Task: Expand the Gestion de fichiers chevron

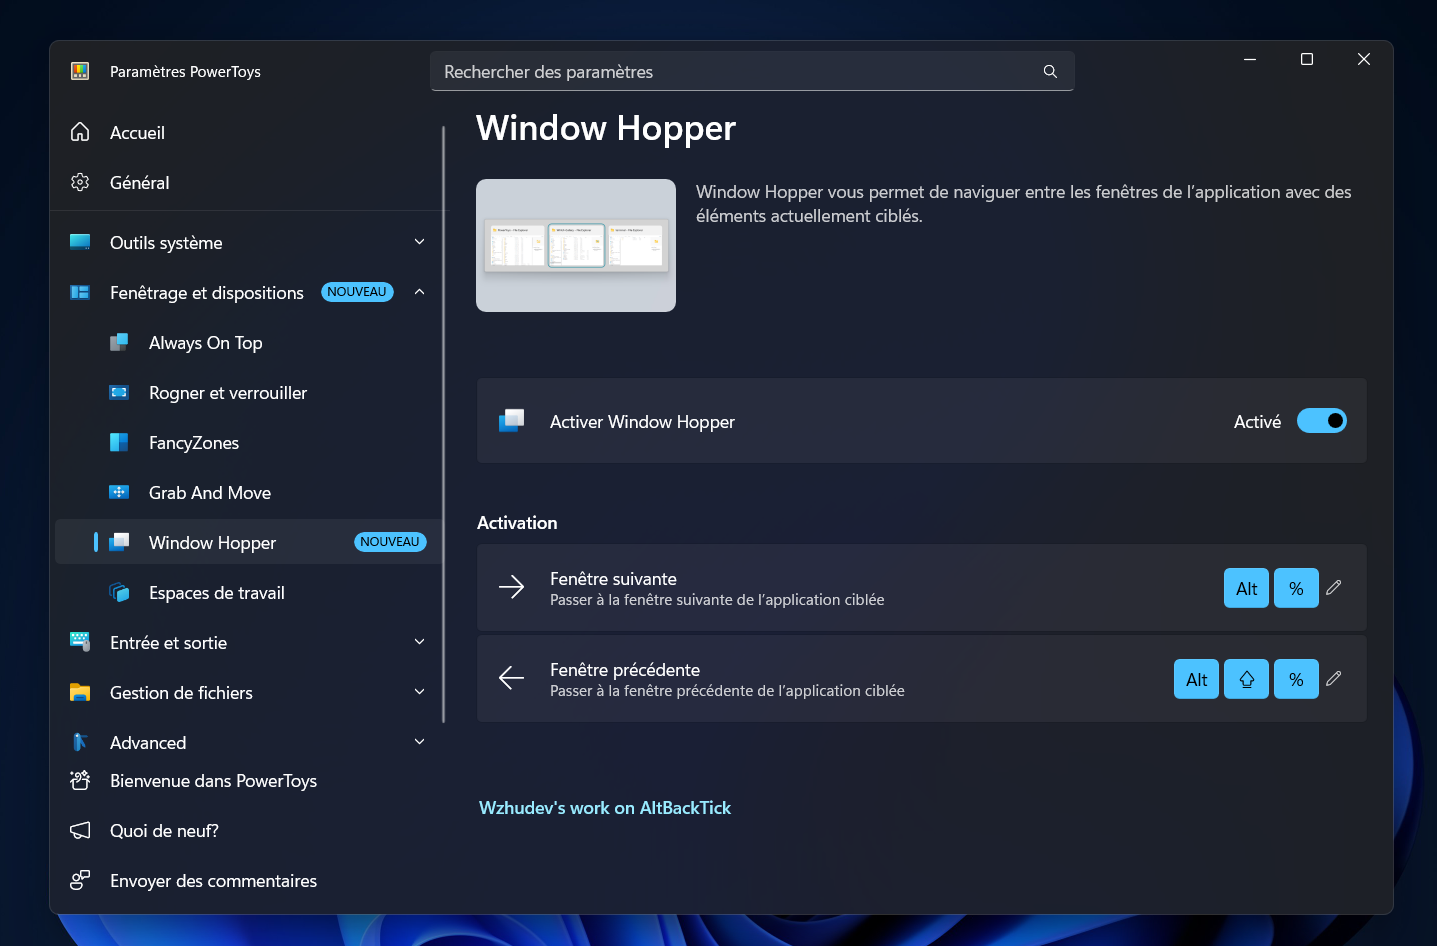Action: pos(420,692)
